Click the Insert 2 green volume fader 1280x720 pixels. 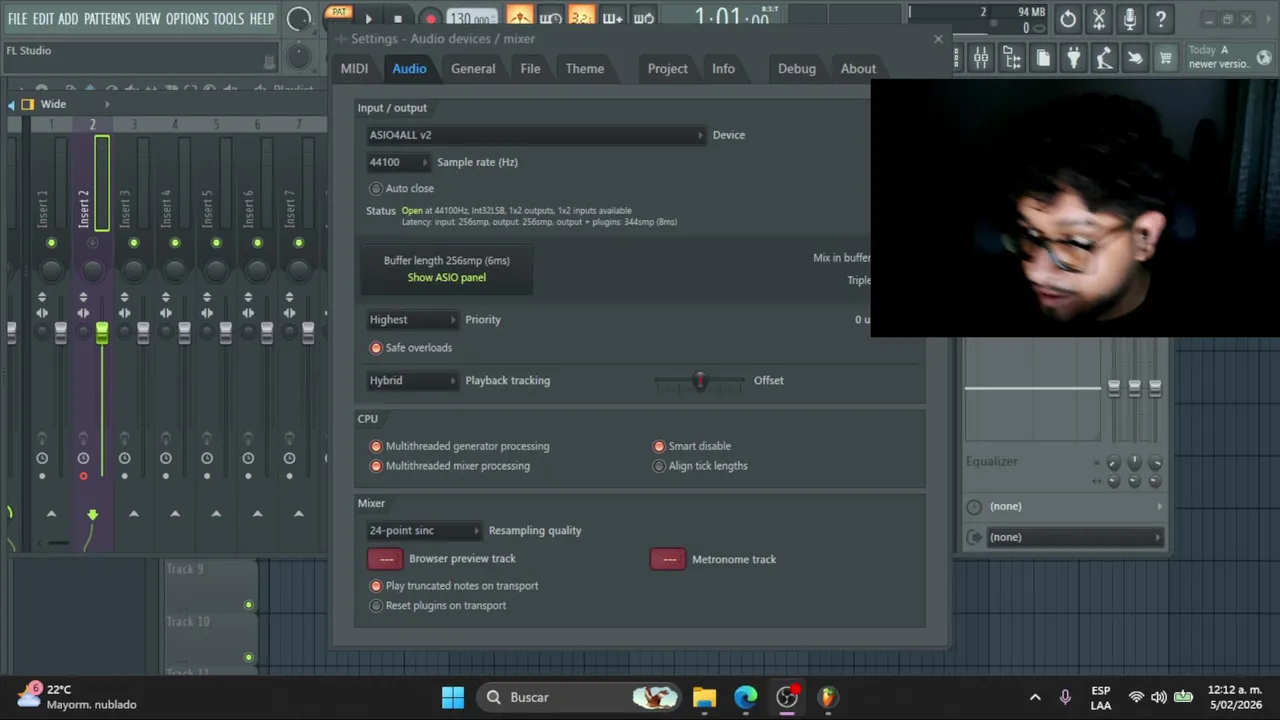(102, 332)
